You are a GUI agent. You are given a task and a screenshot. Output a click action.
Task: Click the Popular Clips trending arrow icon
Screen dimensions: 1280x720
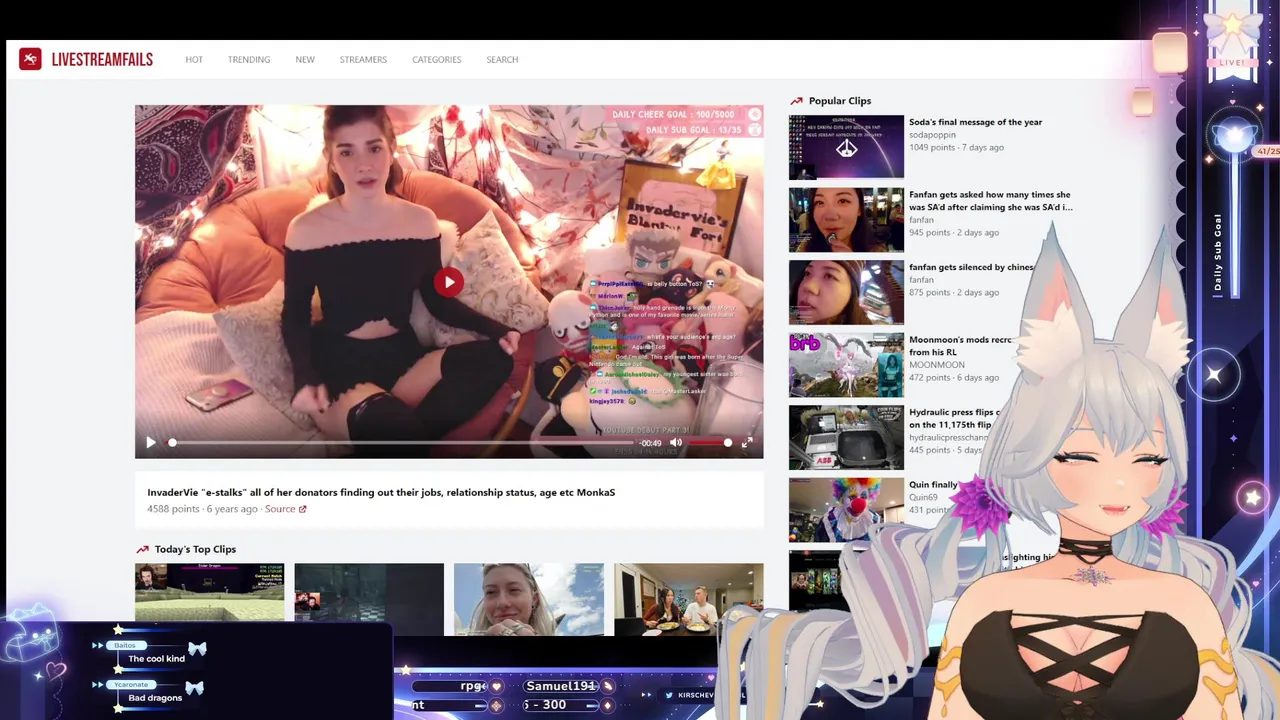797,101
